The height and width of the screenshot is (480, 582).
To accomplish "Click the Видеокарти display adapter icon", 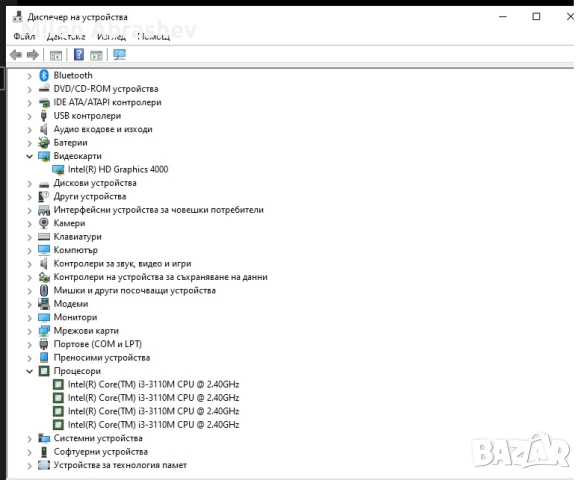I will click(x=44, y=156).
